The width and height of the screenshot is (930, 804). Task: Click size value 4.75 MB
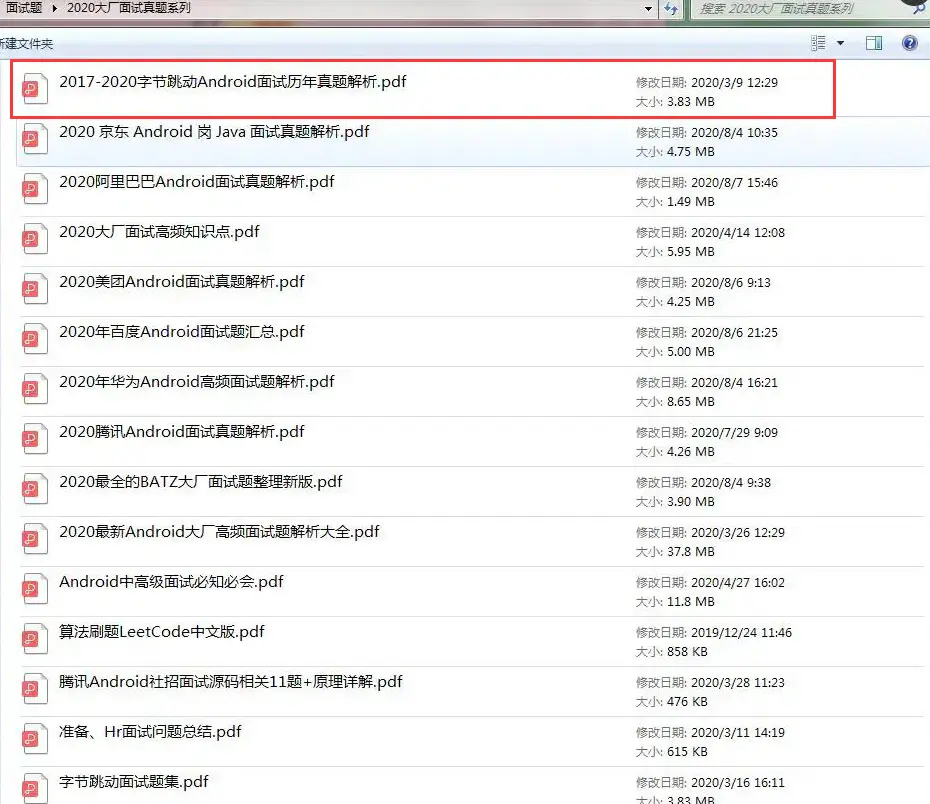(690, 152)
